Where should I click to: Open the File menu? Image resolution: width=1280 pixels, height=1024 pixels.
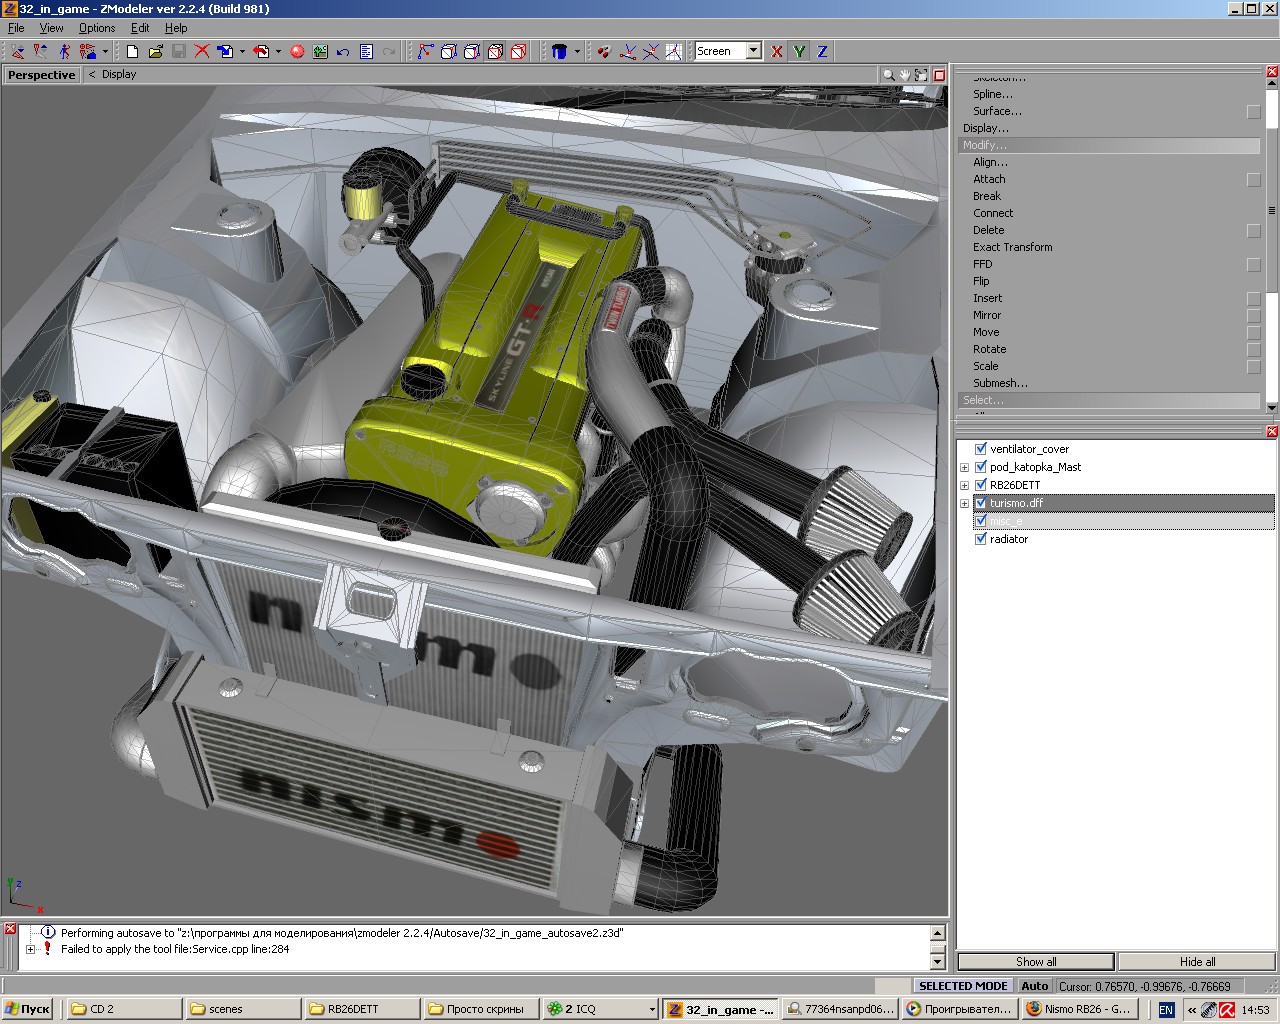(16, 28)
